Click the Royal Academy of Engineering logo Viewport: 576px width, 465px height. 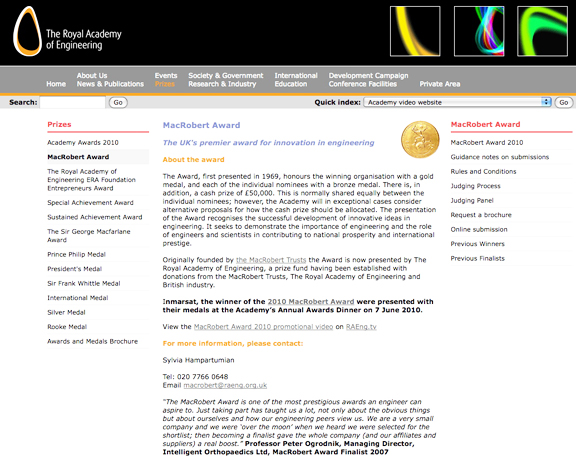67,32
